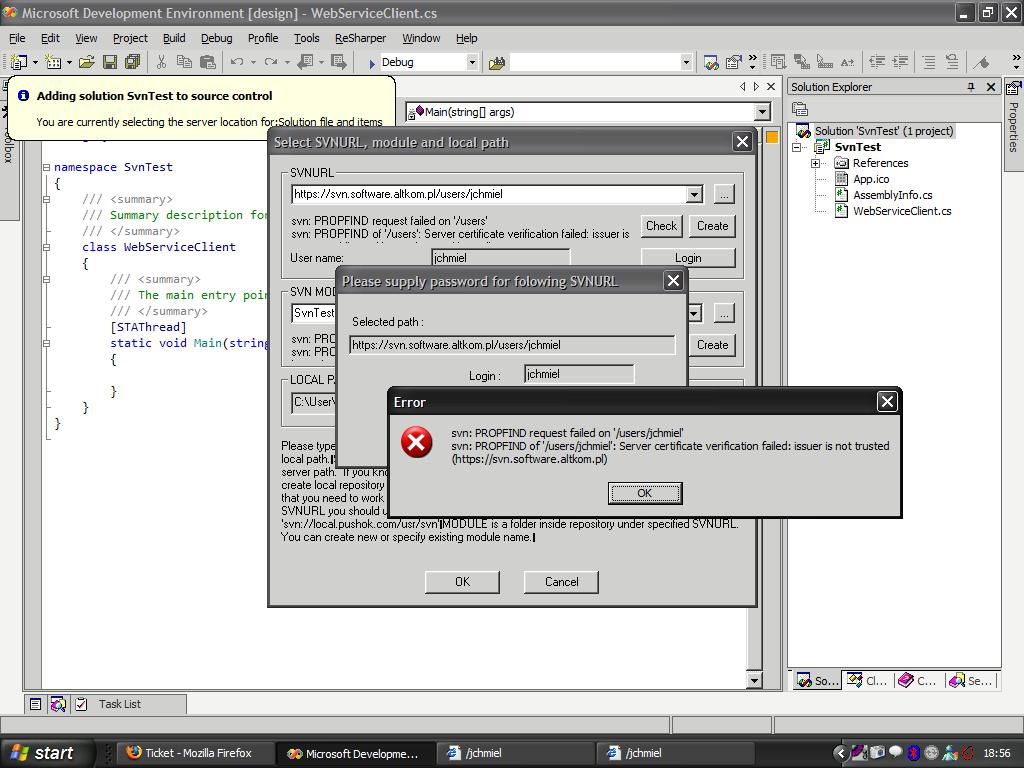Pin the Solution Explorer panel
Image resolution: width=1024 pixels, height=768 pixels.
click(x=970, y=87)
